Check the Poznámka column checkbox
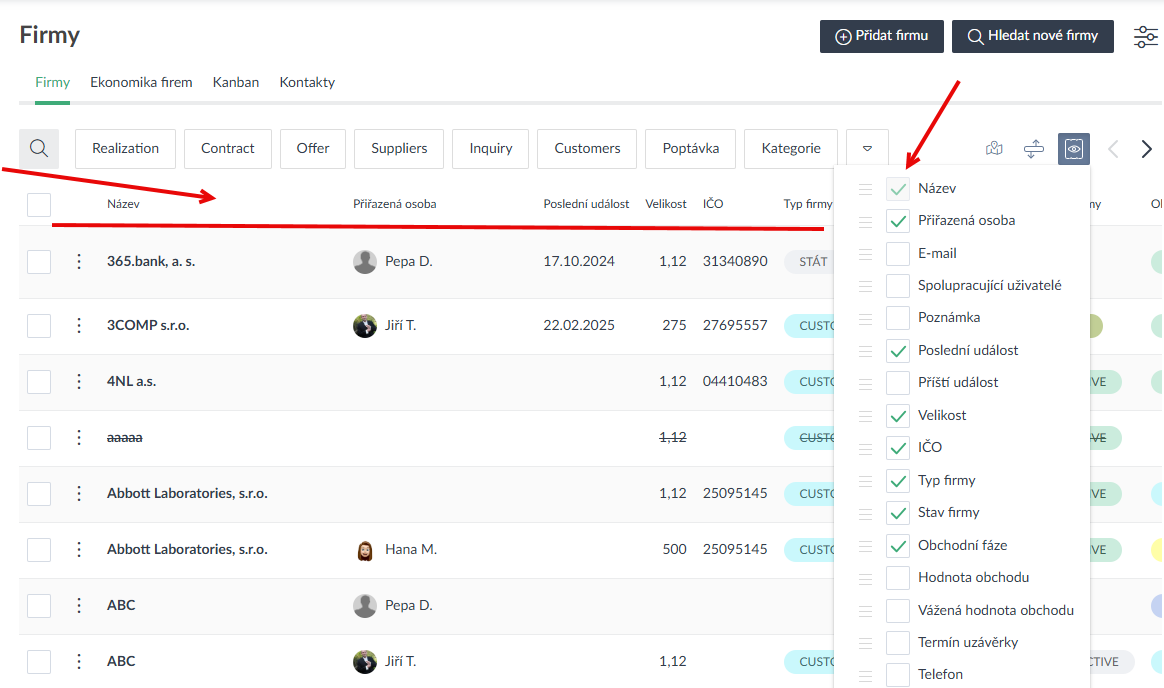 [x=898, y=318]
